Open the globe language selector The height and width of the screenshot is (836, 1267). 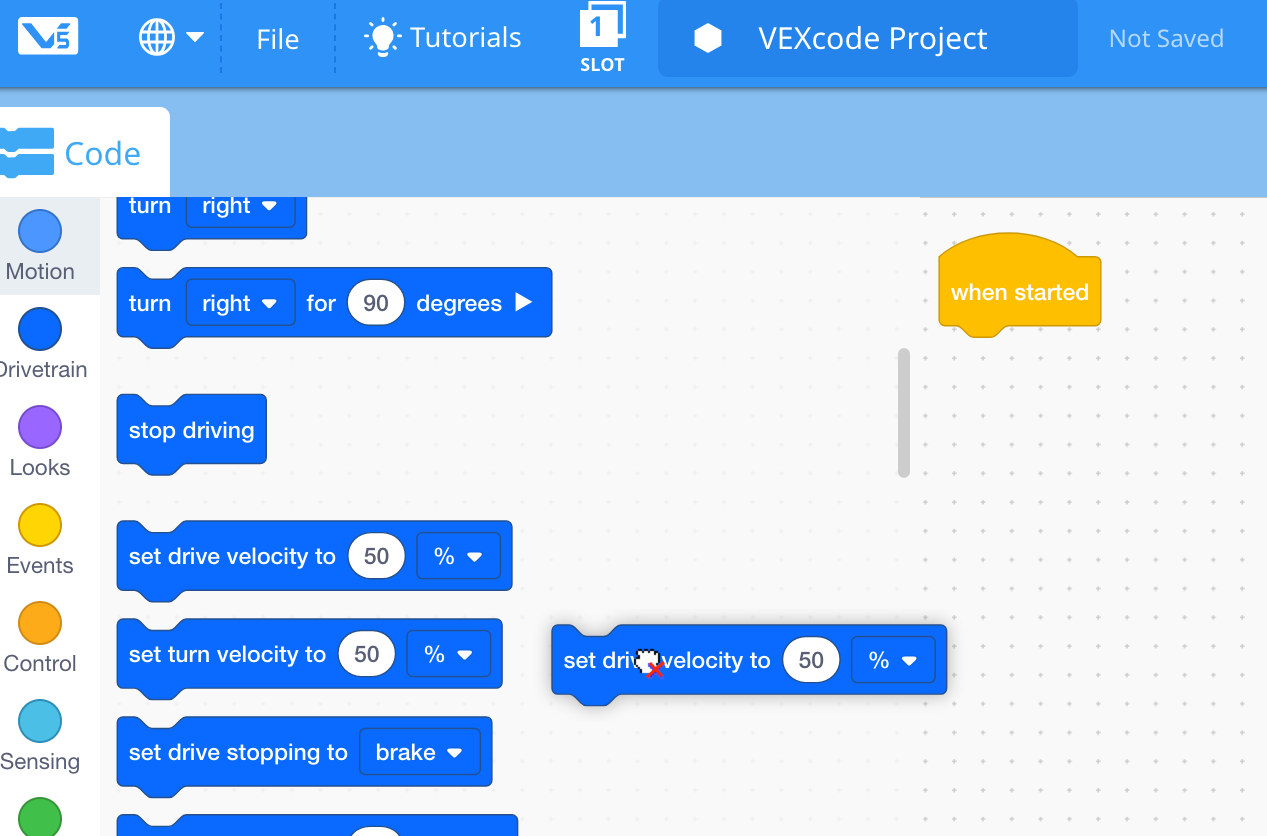[170, 38]
